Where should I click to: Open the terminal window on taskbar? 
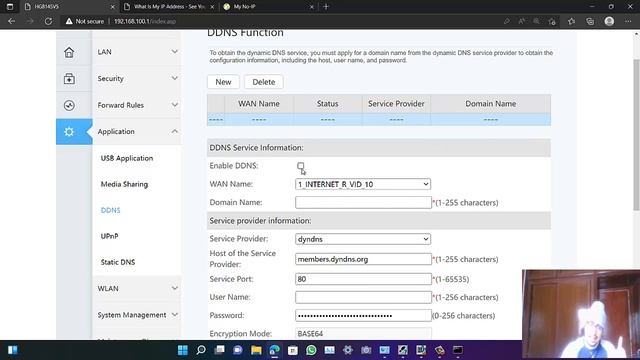click(x=458, y=350)
